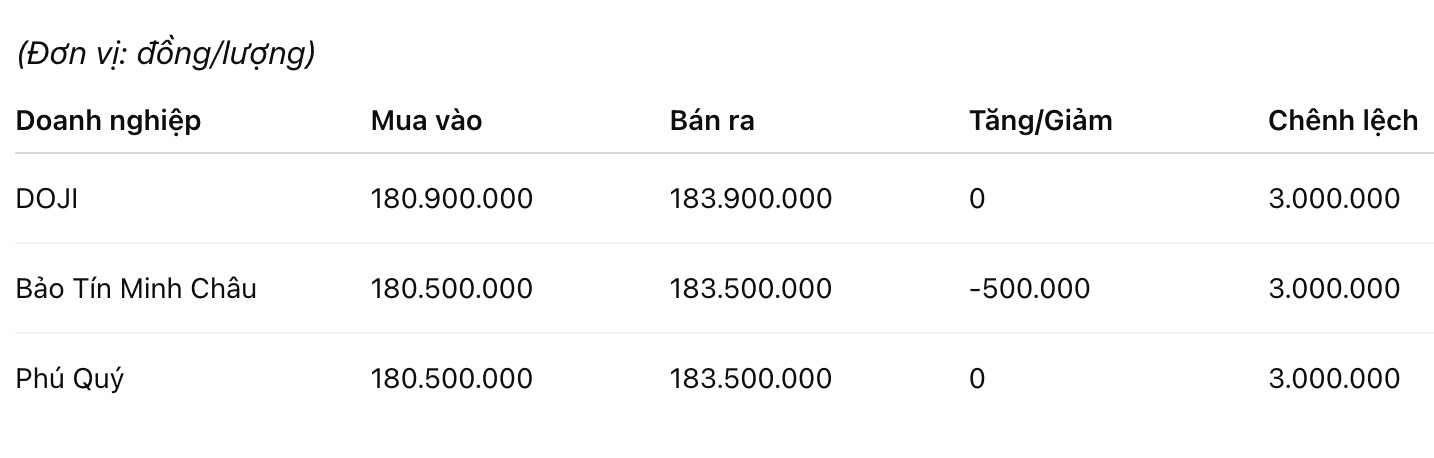1434x458 pixels.
Task: Click the Mua vào column header
Action: [x=426, y=121]
